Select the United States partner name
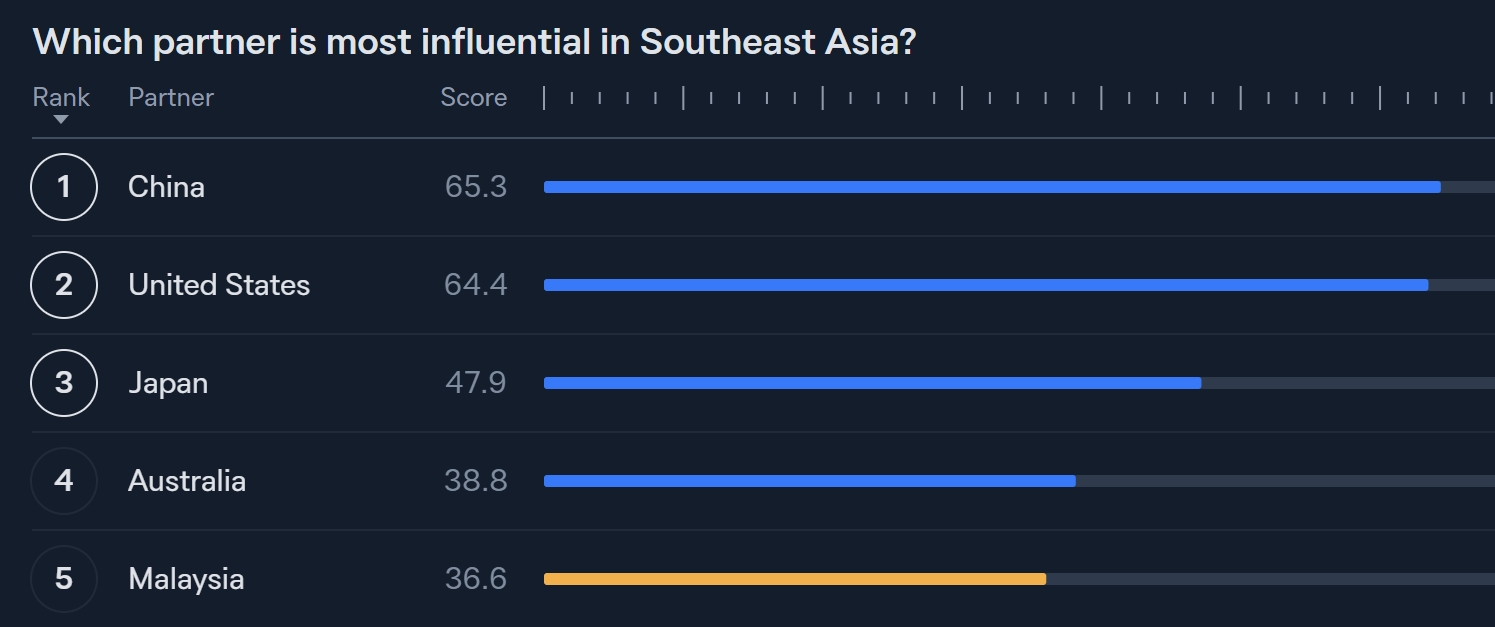 point(219,285)
